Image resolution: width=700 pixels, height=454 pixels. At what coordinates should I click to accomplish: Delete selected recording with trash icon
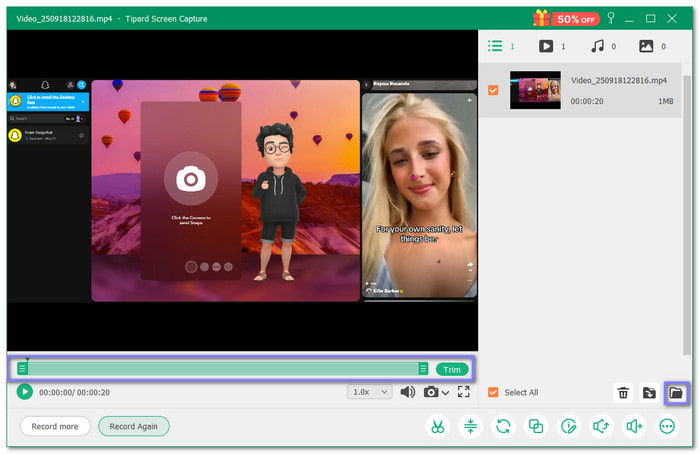[623, 393]
